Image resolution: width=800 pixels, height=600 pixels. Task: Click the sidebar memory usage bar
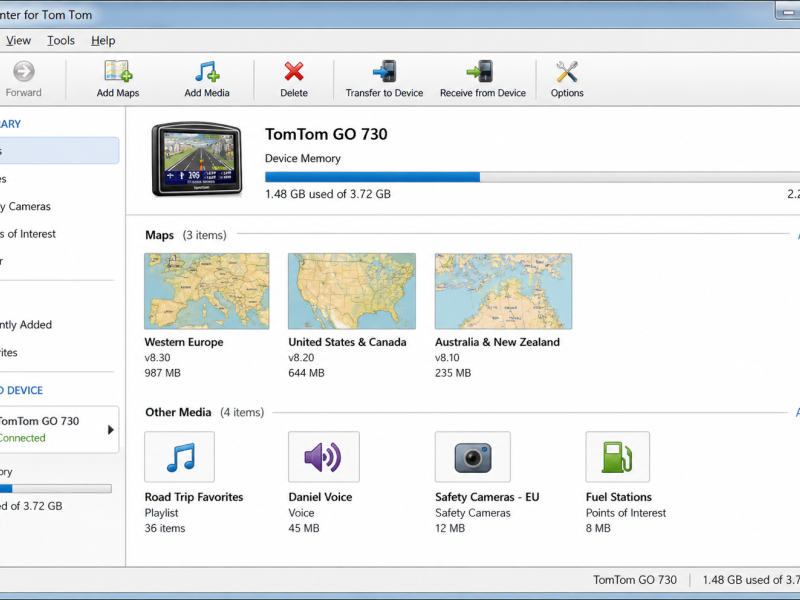point(56,489)
